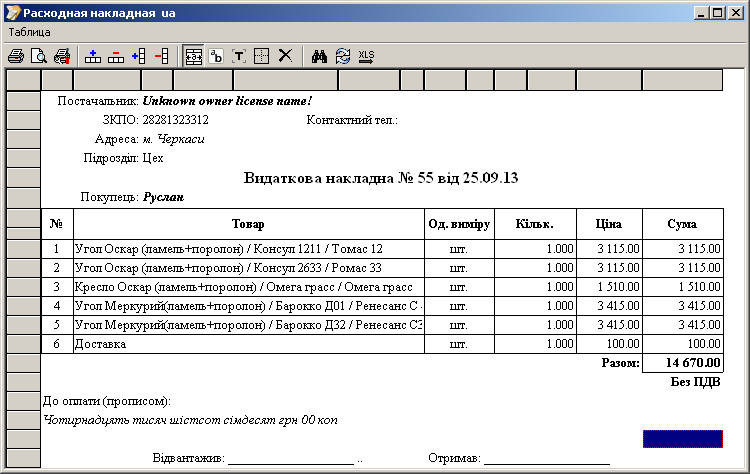Viewport: 750px width, 474px height.
Task: Minimize the Расходная накладная window
Action: (701, 13)
